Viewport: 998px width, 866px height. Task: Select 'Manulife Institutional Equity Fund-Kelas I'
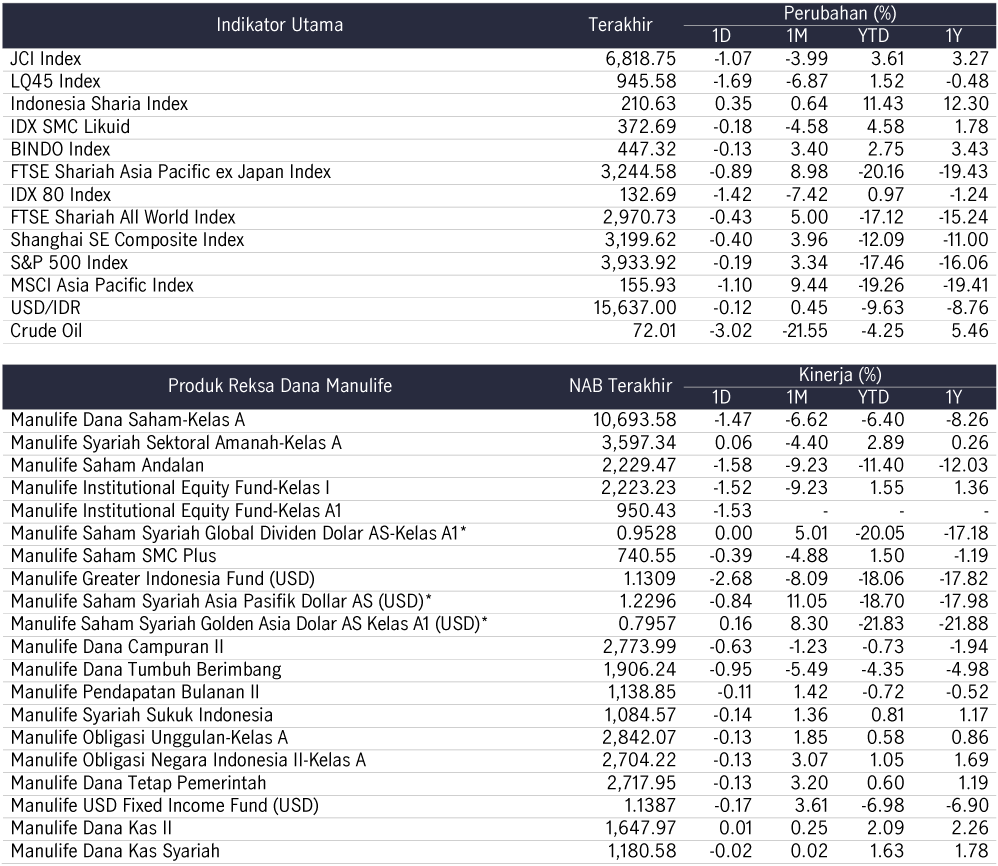[x=170, y=488]
